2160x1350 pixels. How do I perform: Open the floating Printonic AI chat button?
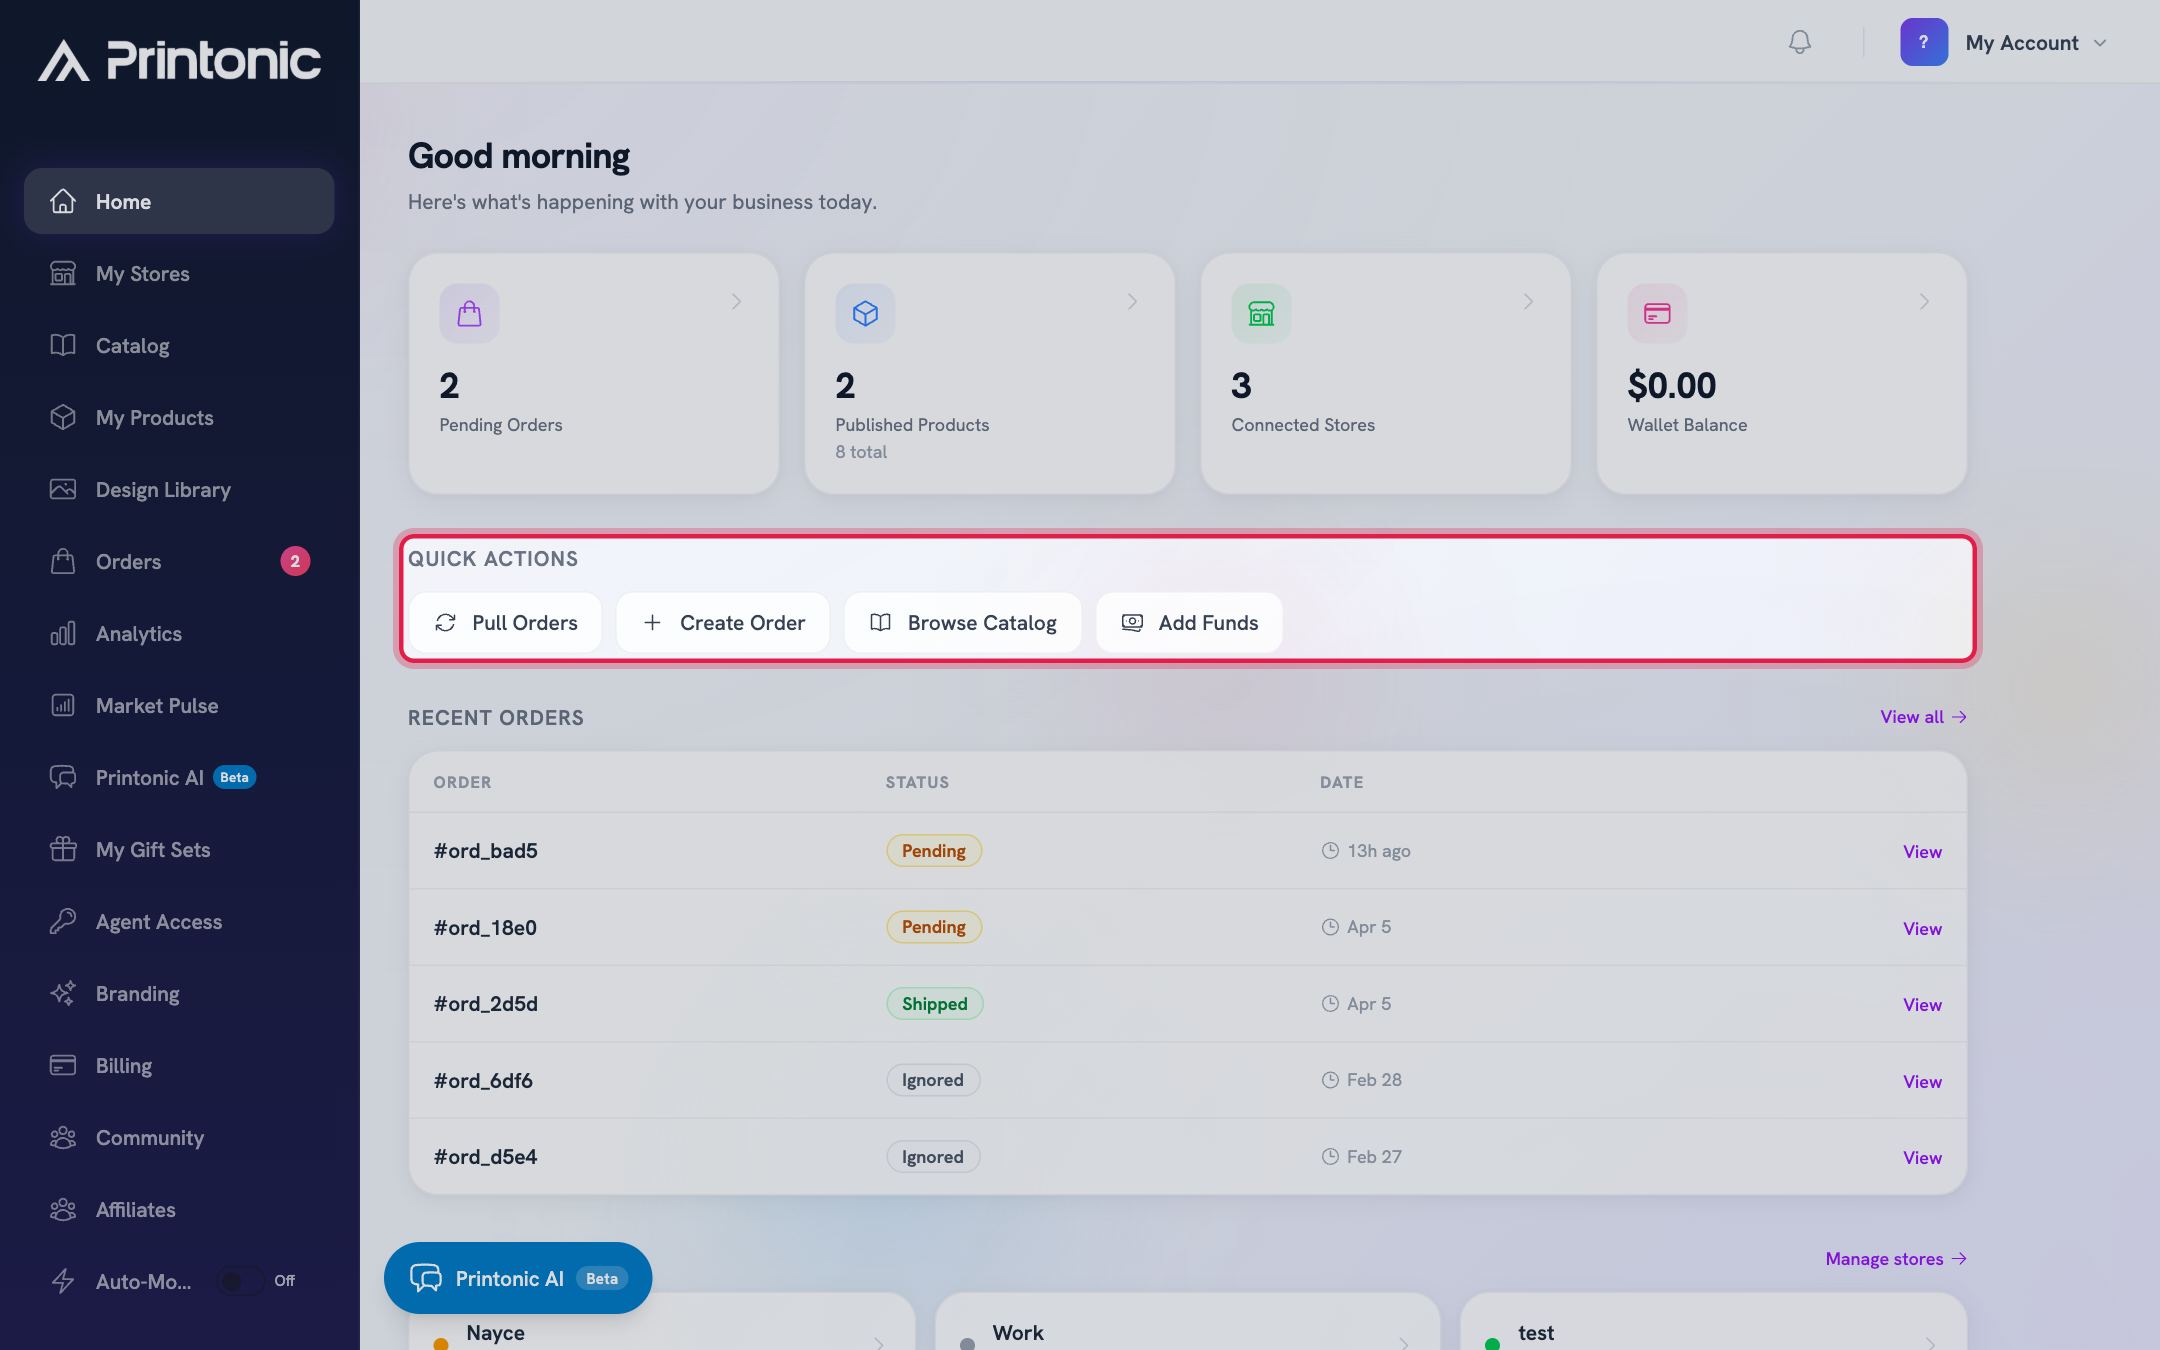[518, 1278]
